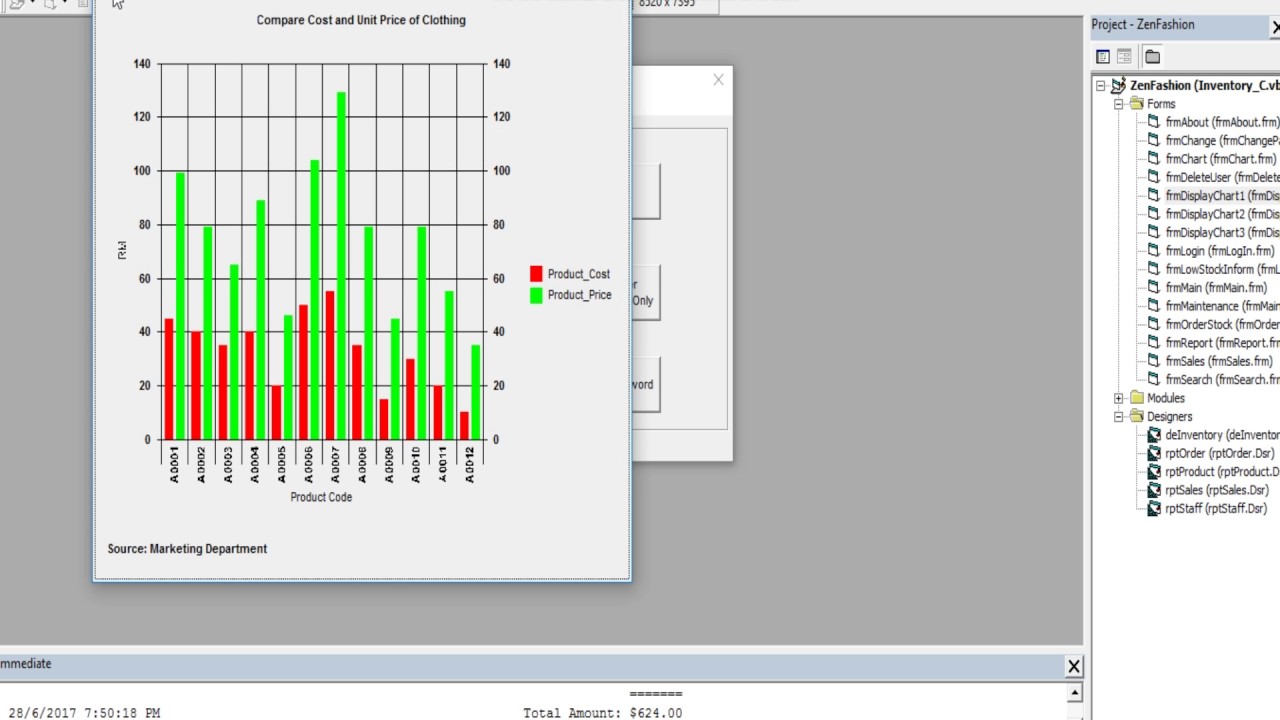The image size is (1280, 720).
Task: Click the 'Source: Marketing Department' footnote
Action: 187,548
